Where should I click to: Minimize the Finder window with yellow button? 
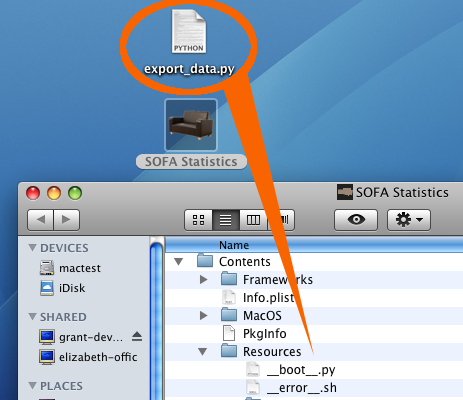point(54,193)
